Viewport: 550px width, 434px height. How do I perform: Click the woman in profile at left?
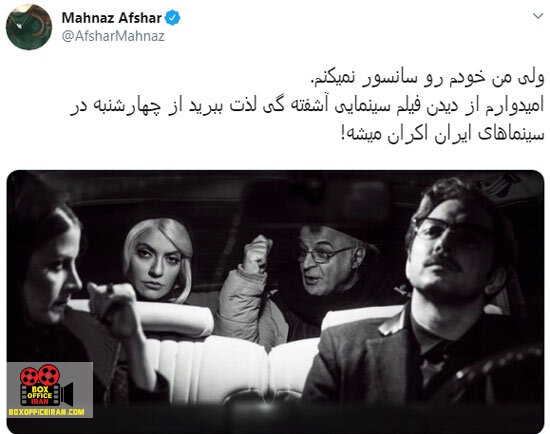click(x=70, y=298)
